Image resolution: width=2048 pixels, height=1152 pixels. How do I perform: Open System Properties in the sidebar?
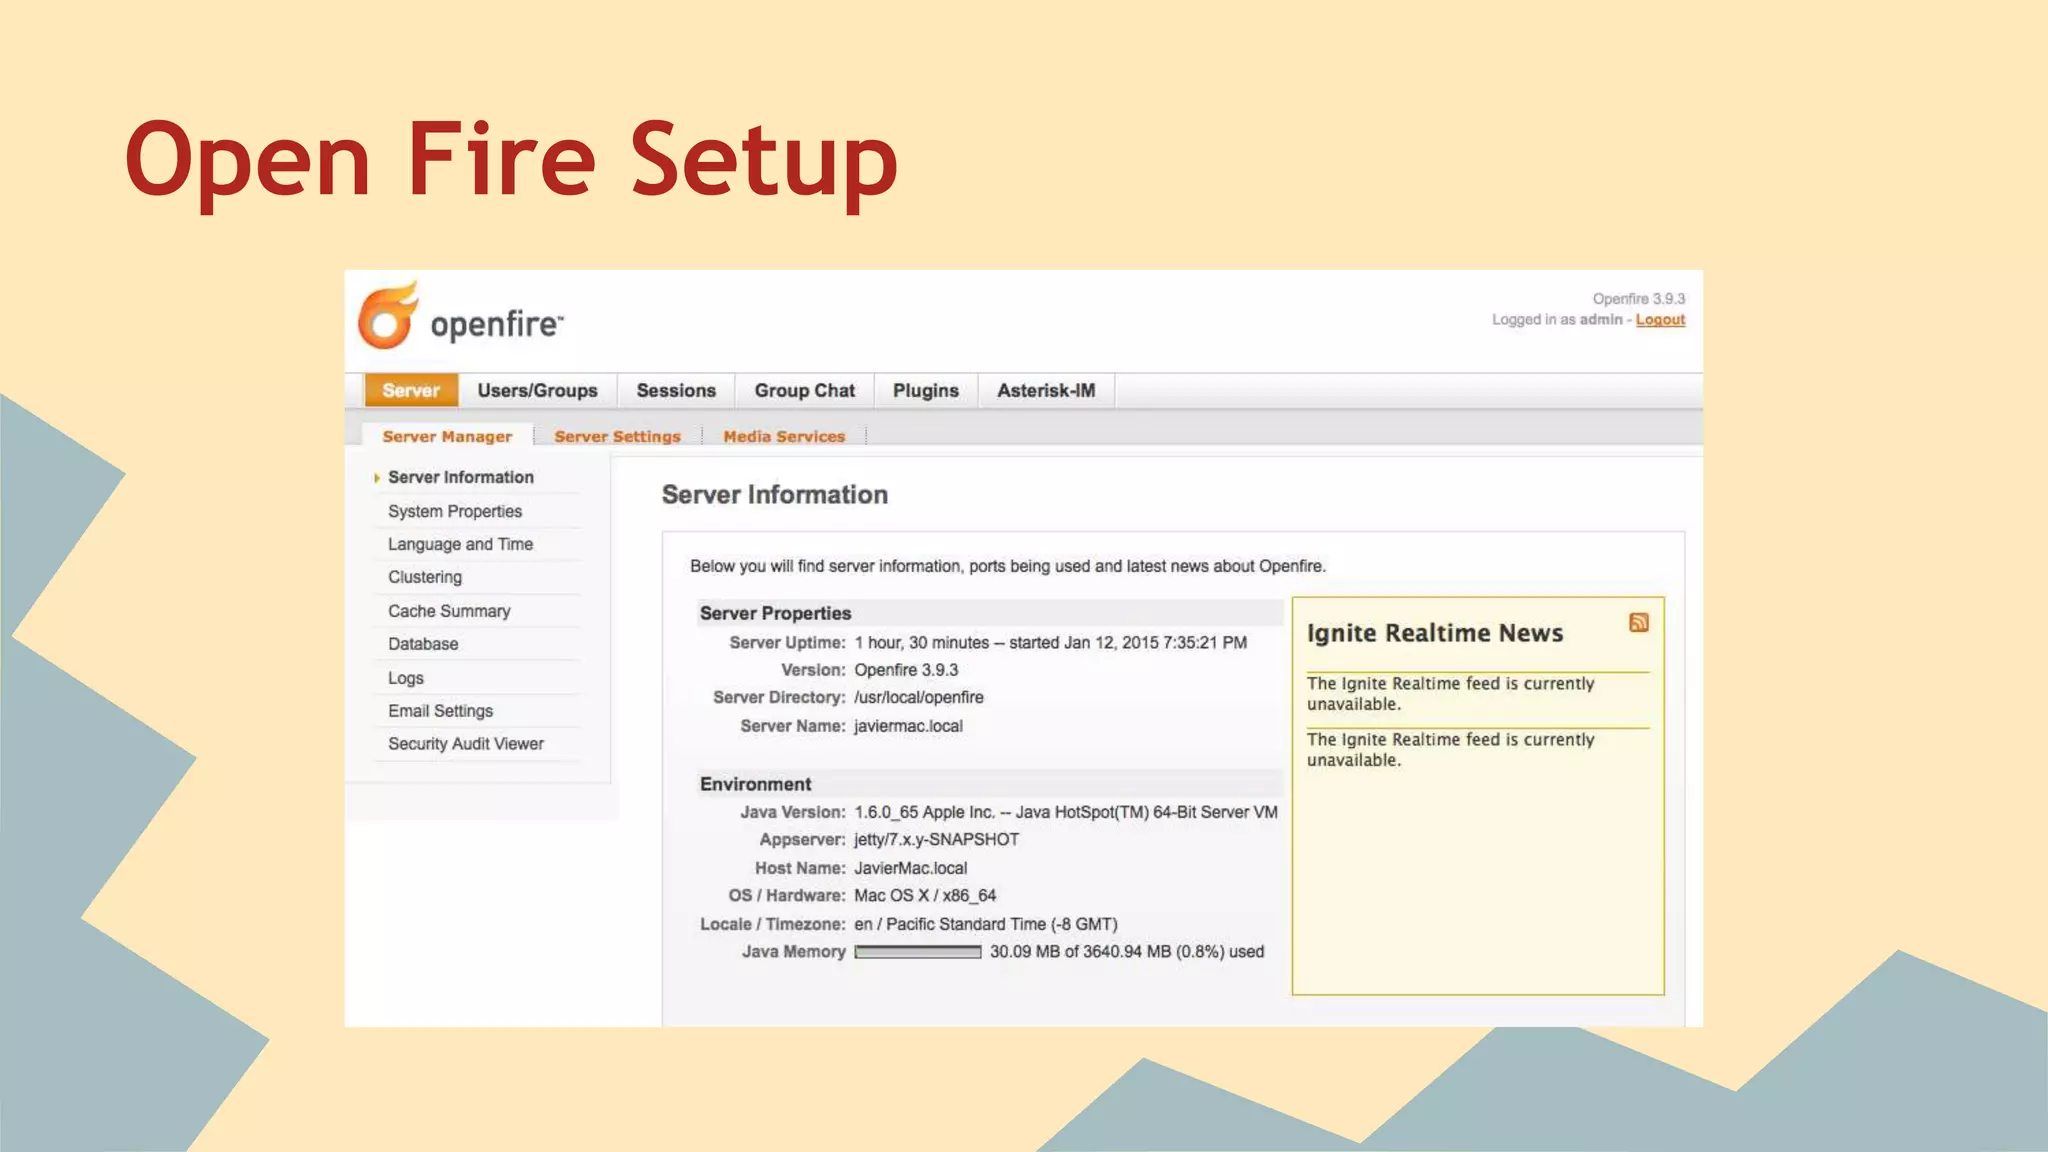455,511
